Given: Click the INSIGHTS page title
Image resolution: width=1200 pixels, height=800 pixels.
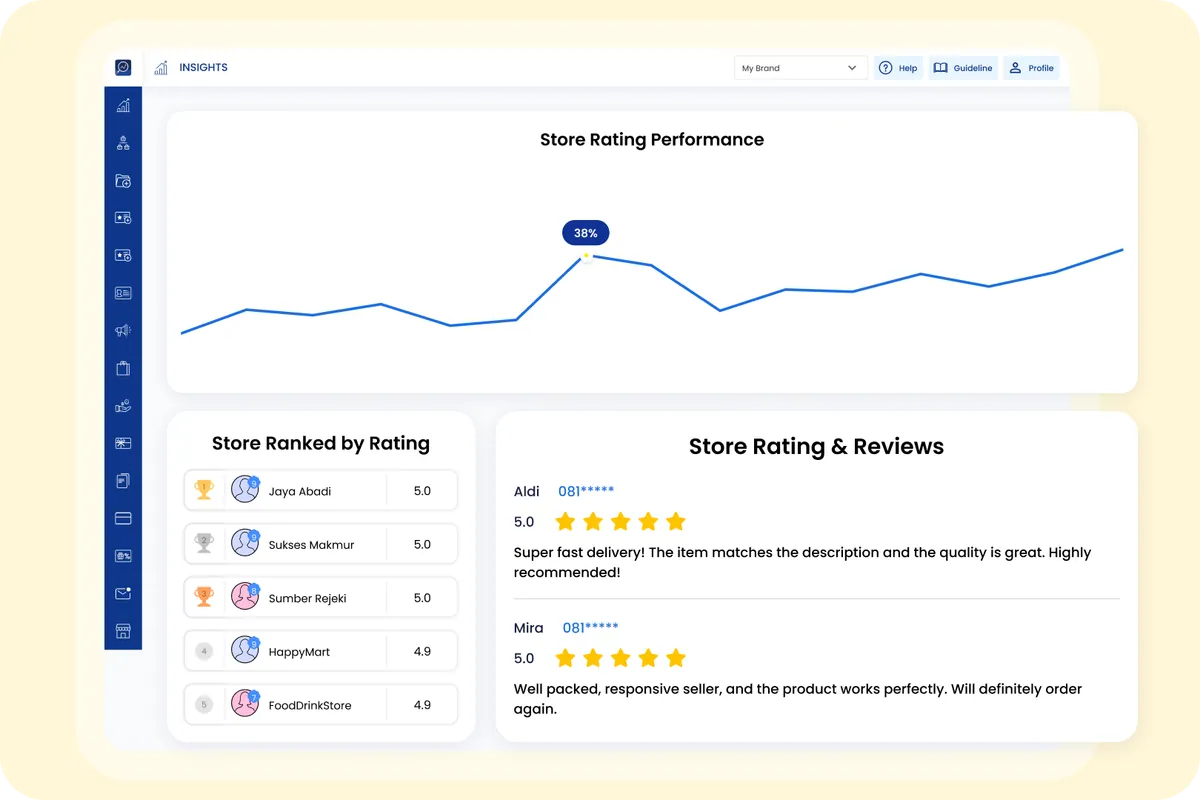Looking at the screenshot, I should (x=203, y=68).
